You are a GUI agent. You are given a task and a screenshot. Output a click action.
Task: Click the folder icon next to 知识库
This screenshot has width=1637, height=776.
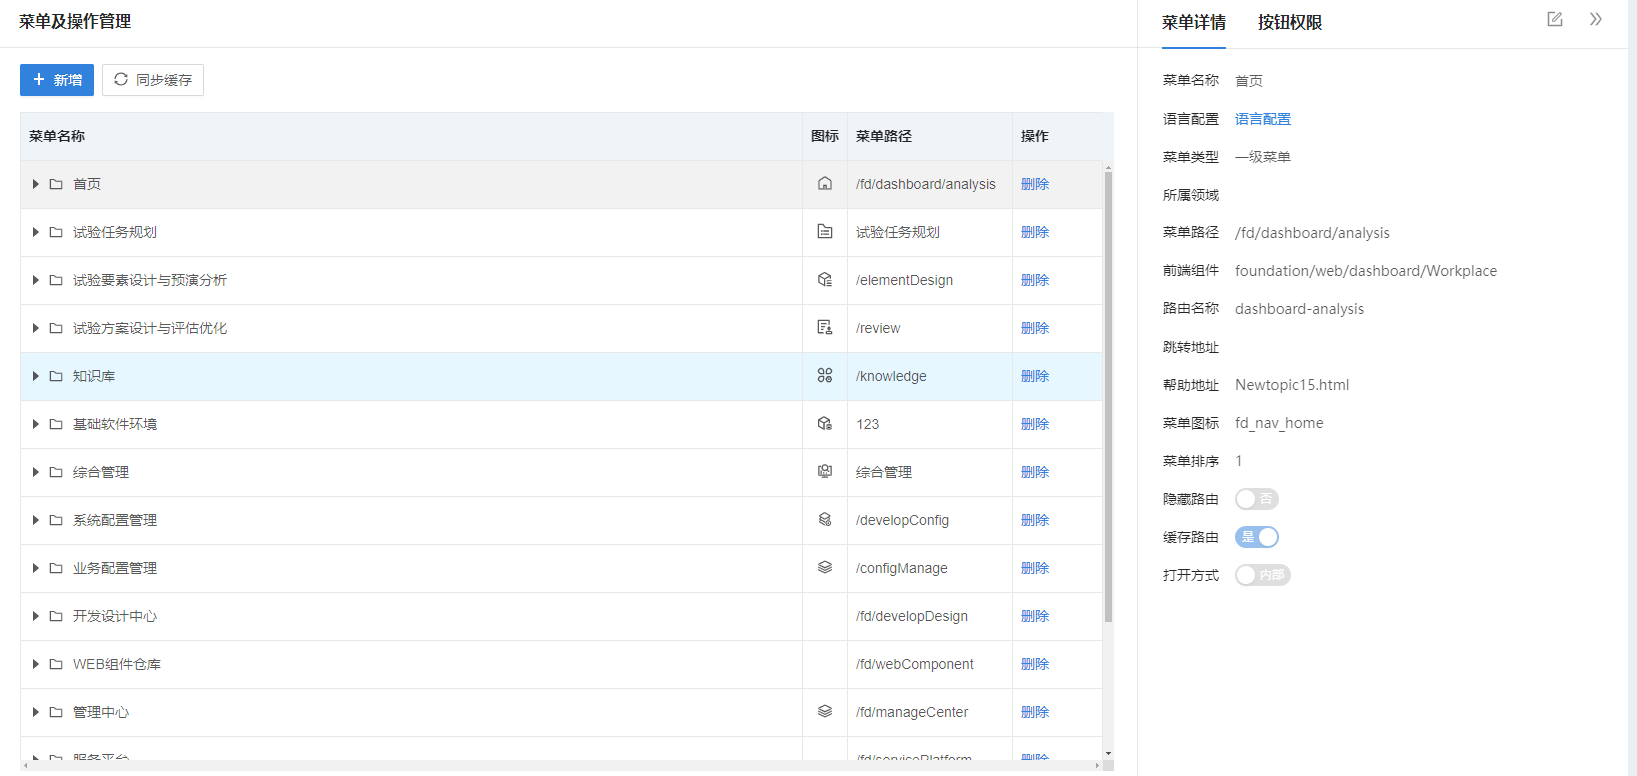point(56,376)
